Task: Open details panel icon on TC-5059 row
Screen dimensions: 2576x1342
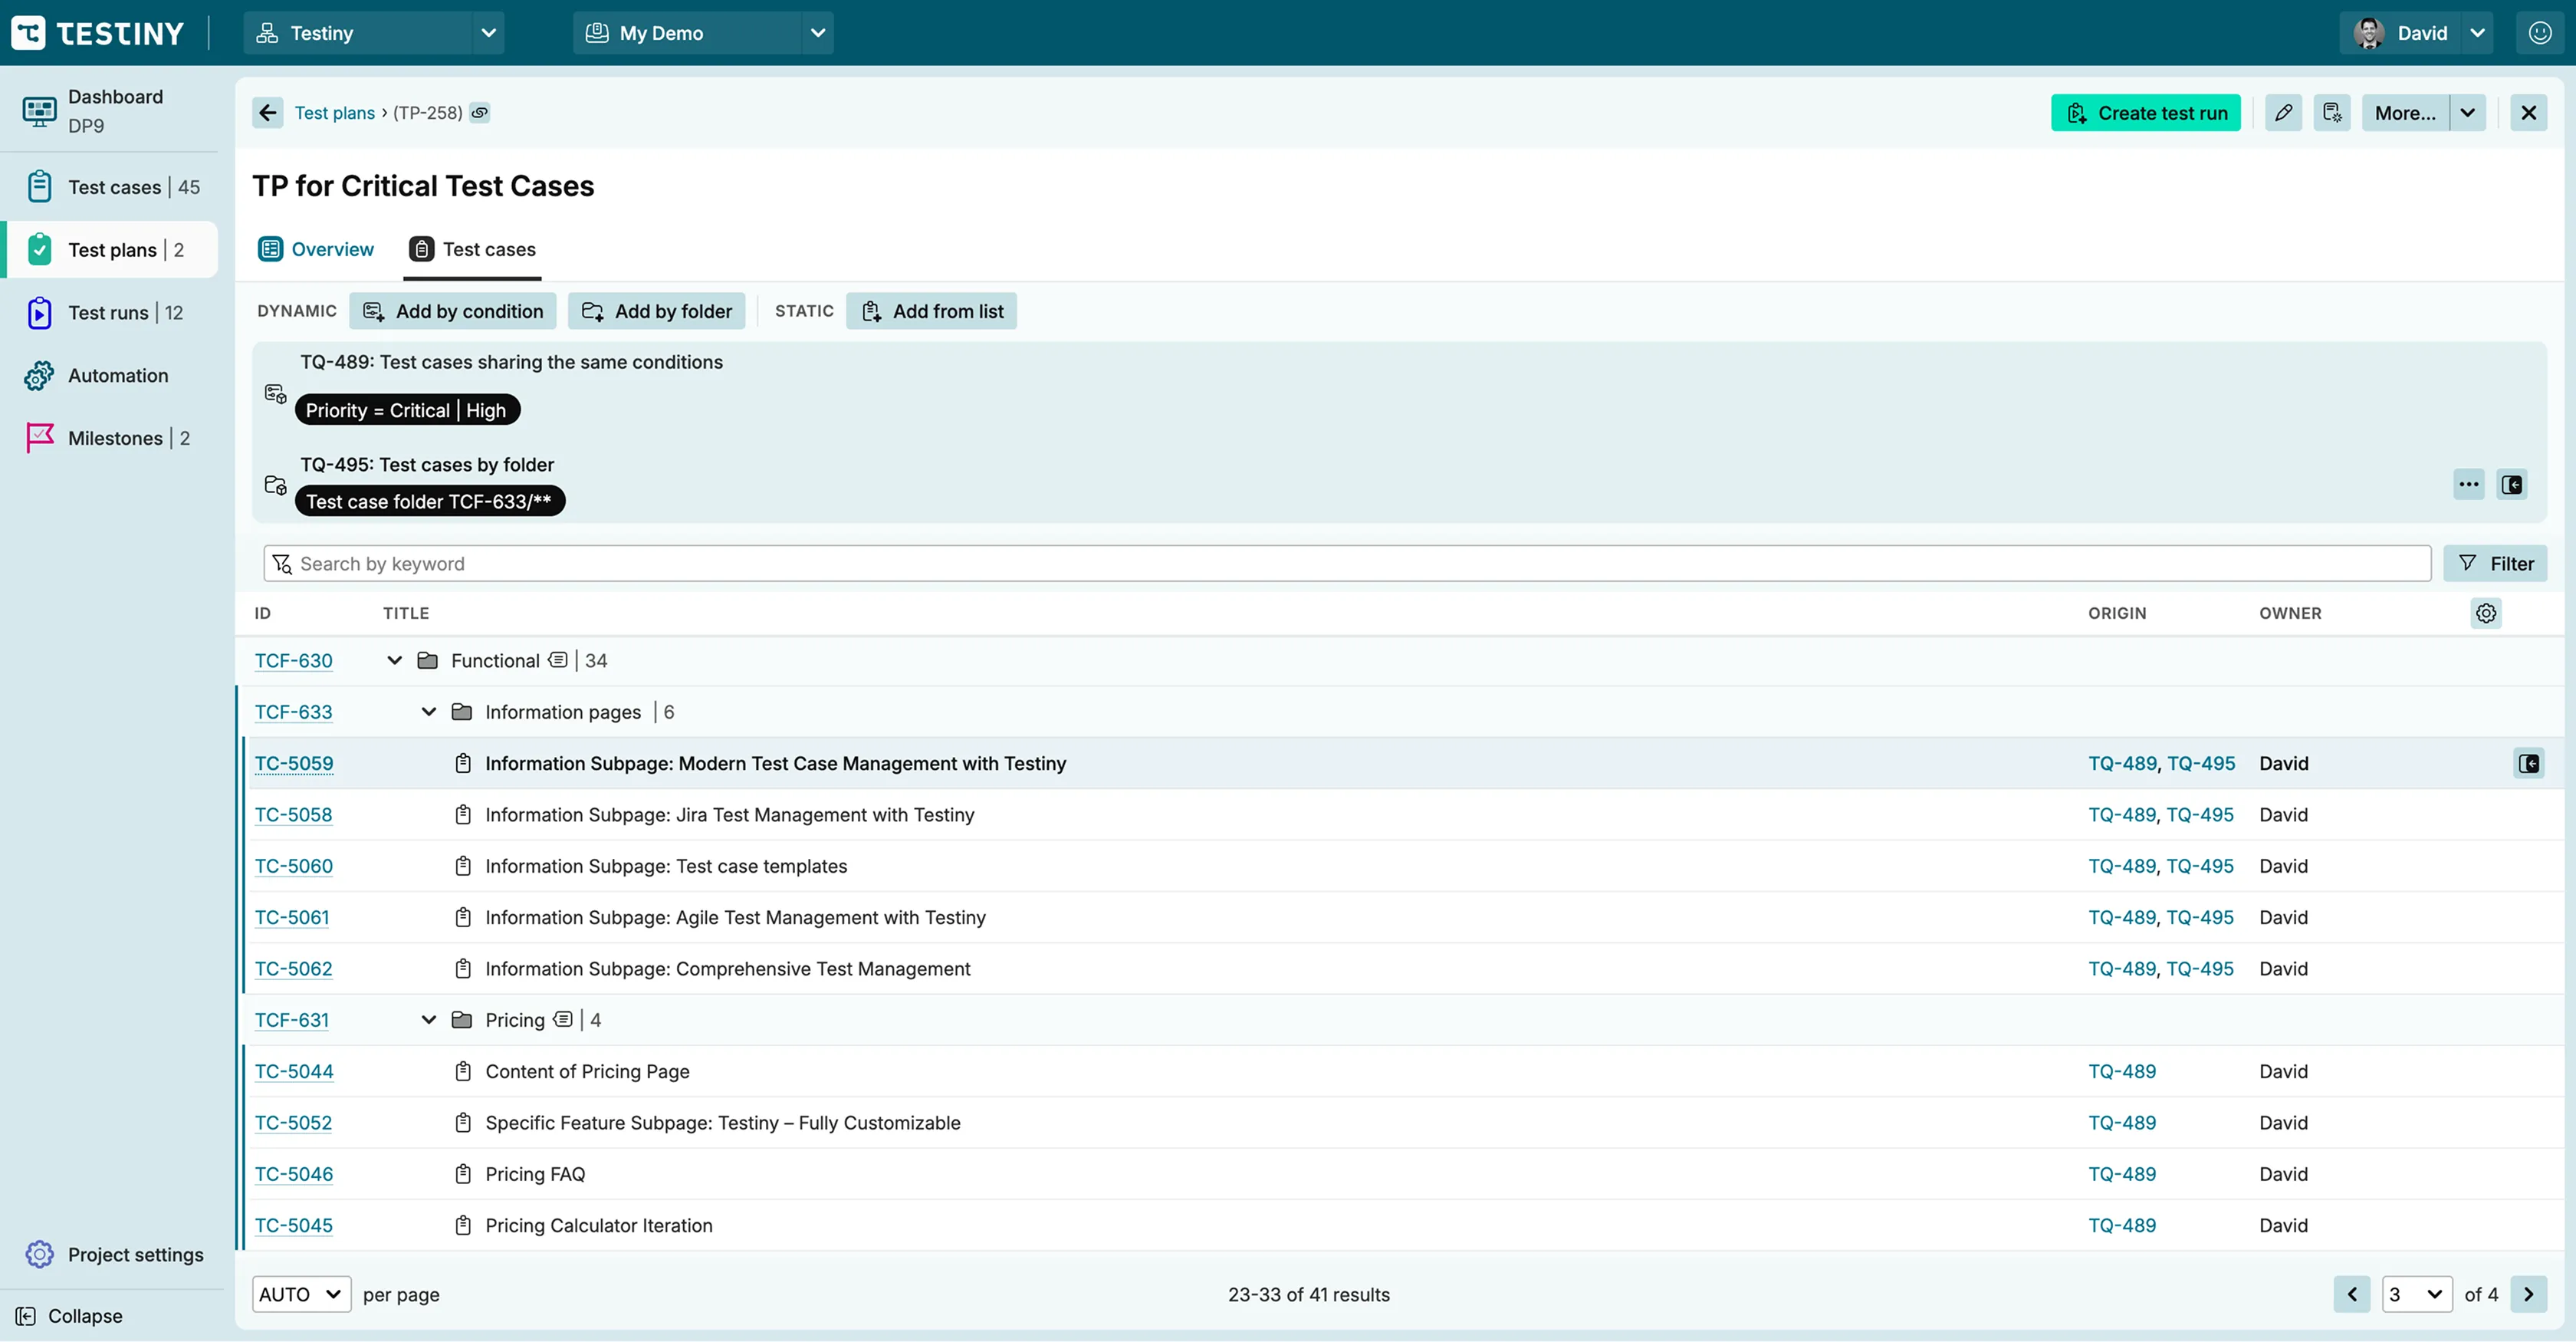Action: tap(2529, 764)
